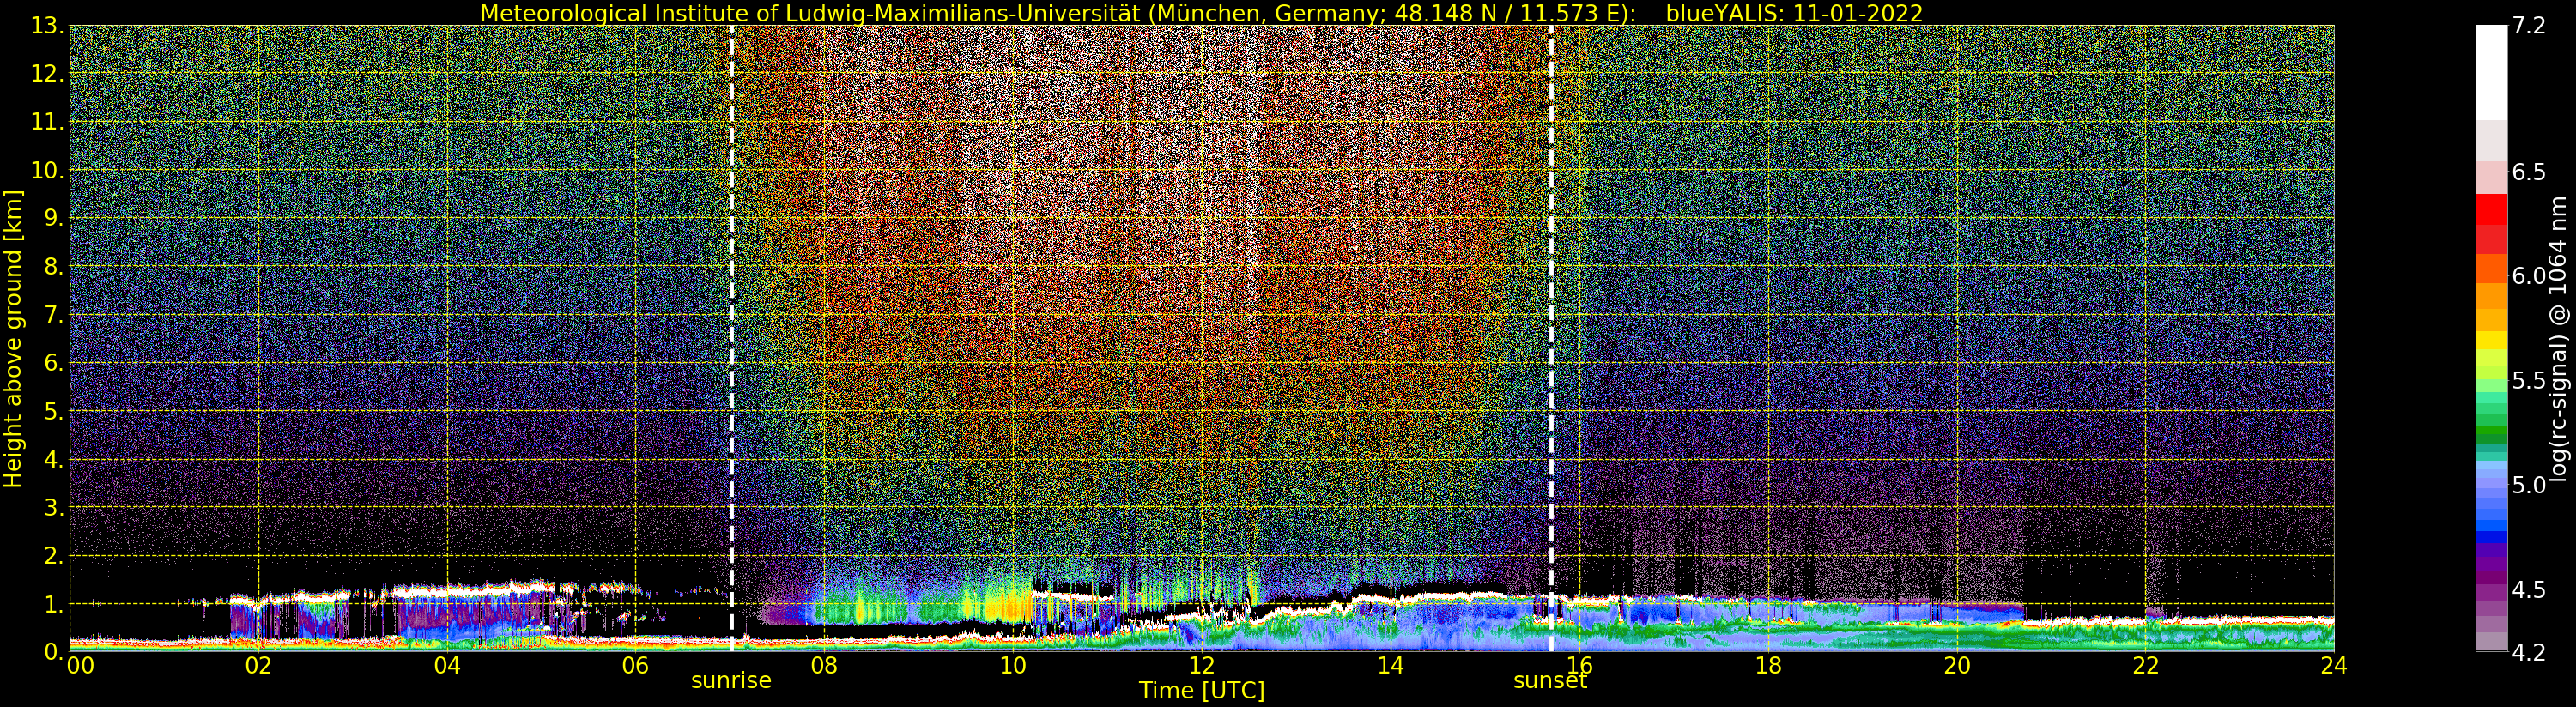
Task: Click height-axis tick label "5."
Action: click(x=53, y=411)
